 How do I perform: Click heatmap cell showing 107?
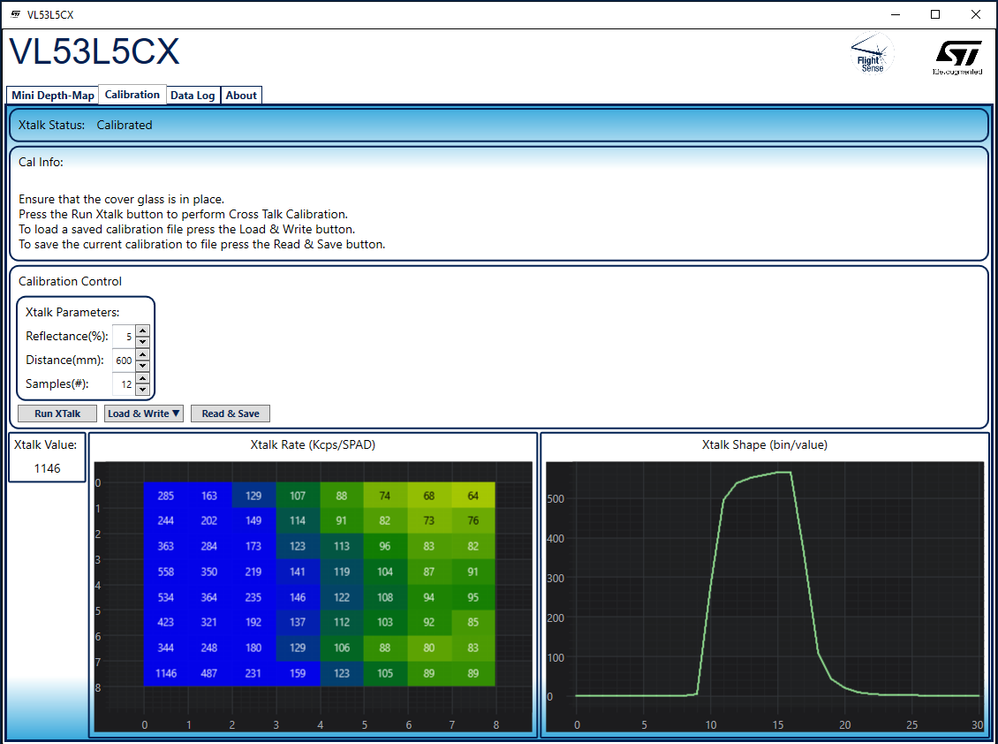click(x=297, y=496)
